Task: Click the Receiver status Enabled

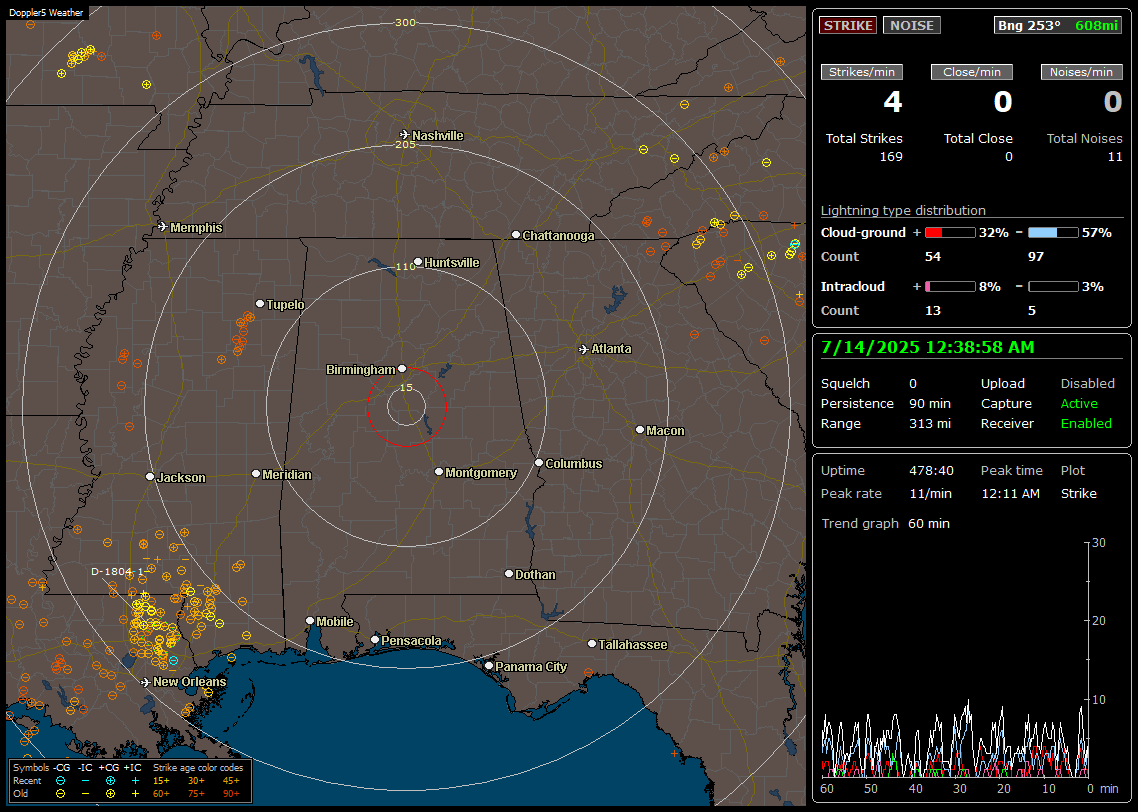Action: pyautogui.click(x=1086, y=424)
